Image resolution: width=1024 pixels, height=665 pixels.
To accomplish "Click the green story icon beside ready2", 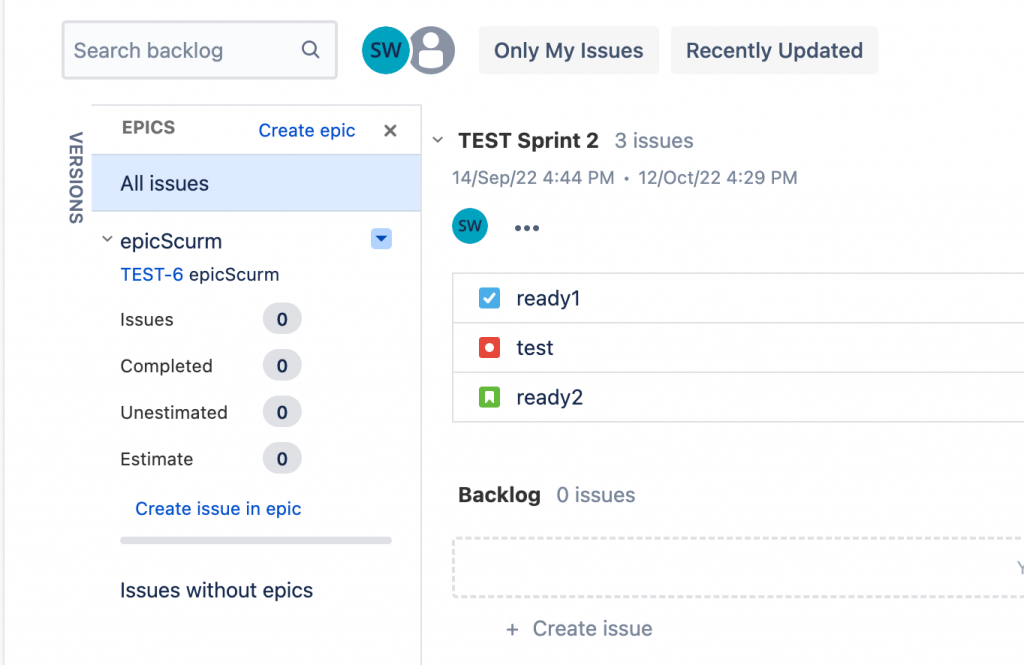I will 489,397.
